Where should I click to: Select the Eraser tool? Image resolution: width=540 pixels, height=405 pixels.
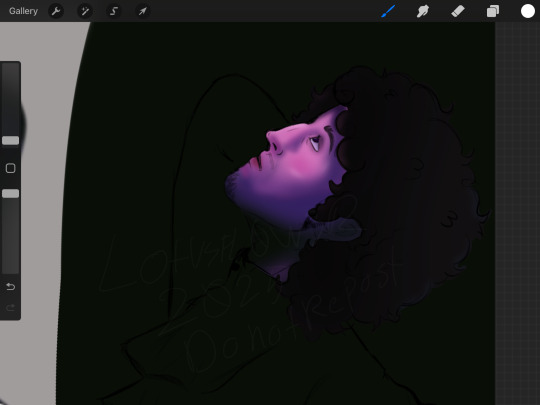click(x=458, y=11)
